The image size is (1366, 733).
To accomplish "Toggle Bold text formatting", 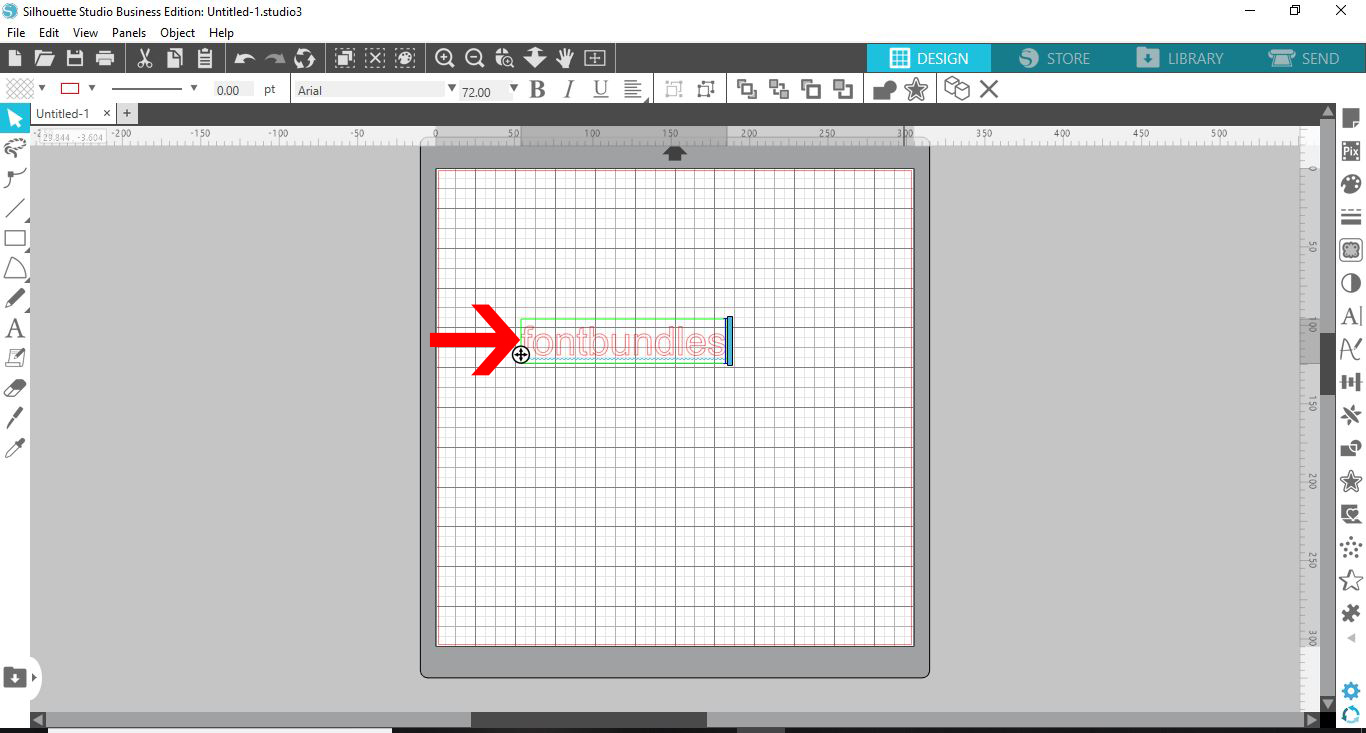I will pos(537,89).
